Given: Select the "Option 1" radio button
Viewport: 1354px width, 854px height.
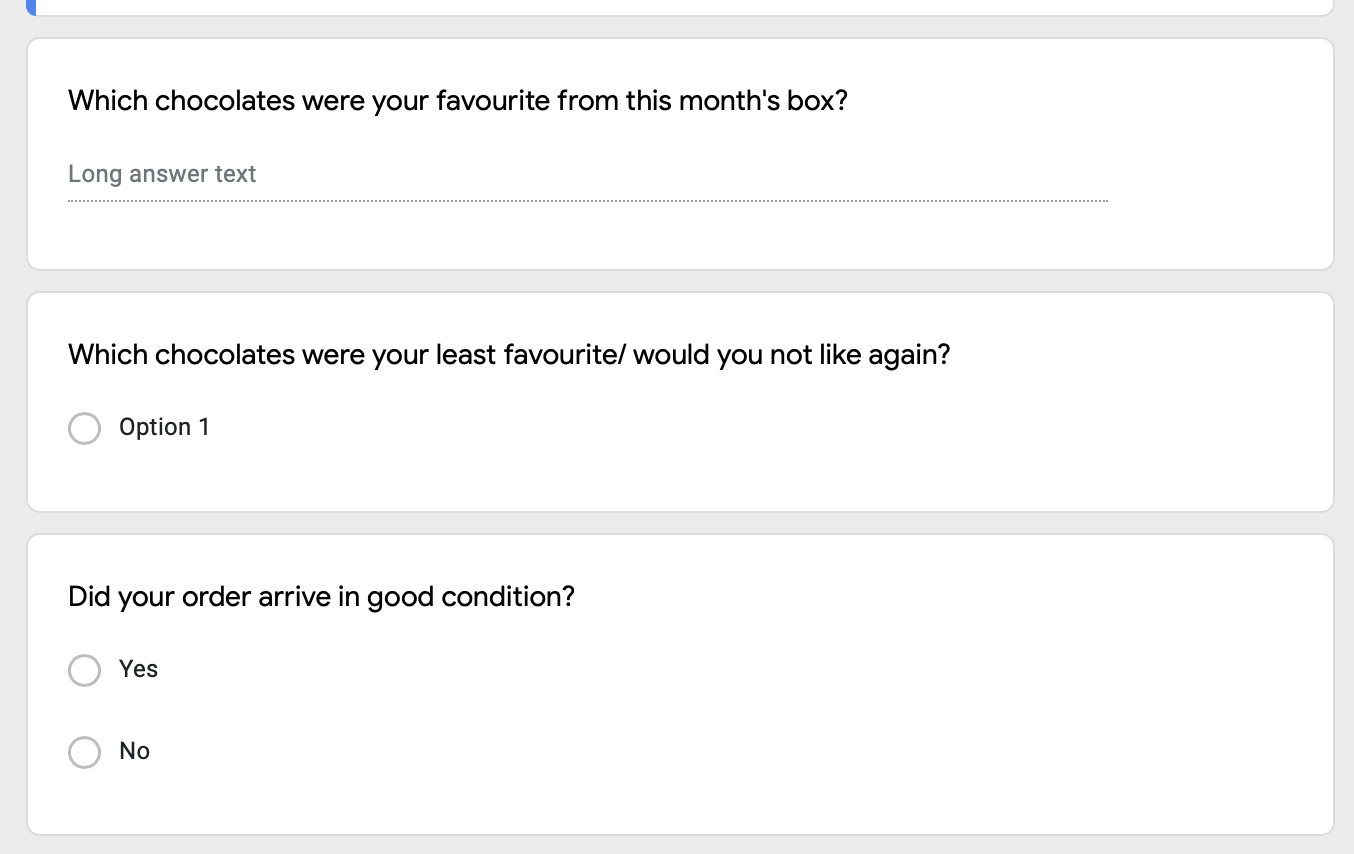Looking at the screenshot, I should pyautogui.click(x=84, y=428).
